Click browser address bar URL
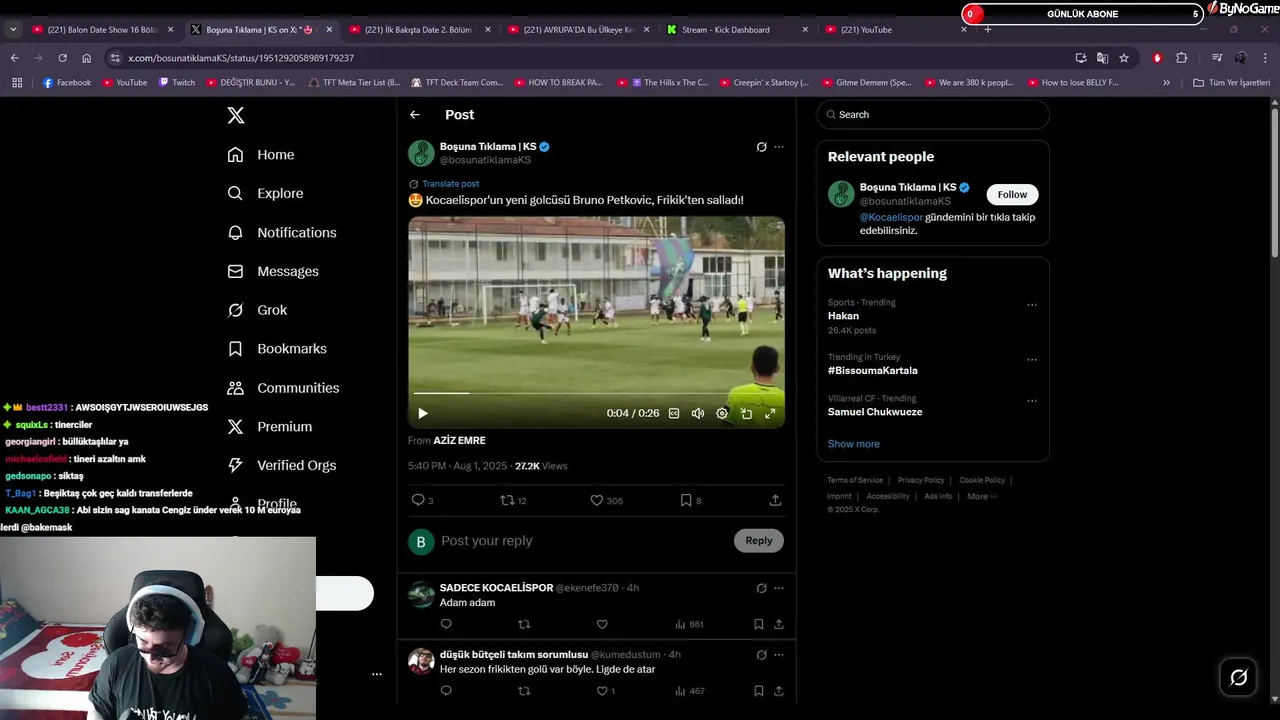 point(241,58)
